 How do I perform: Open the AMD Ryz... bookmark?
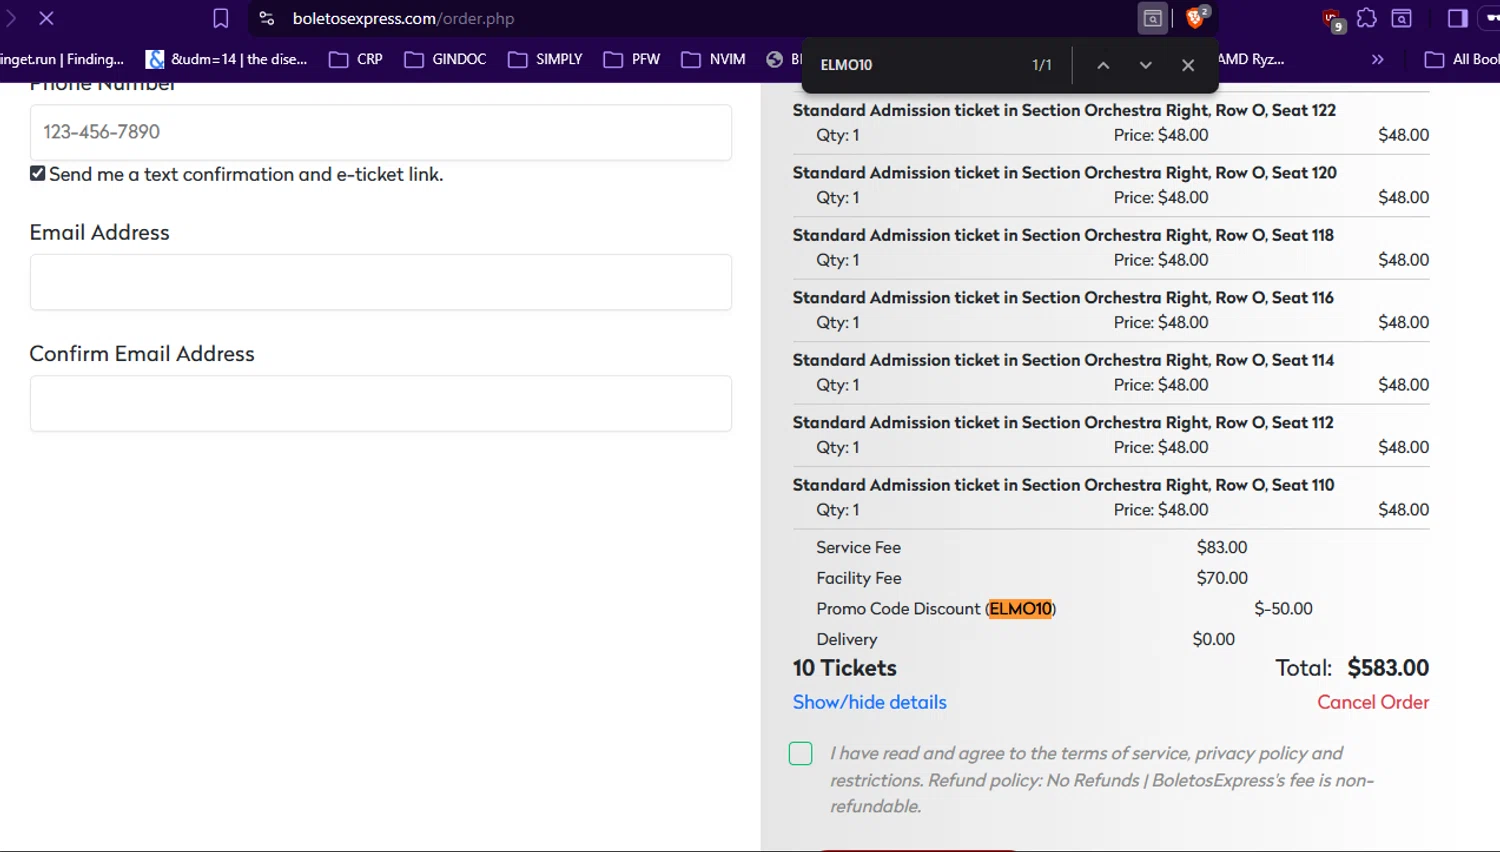click(x=1251, y=59)
